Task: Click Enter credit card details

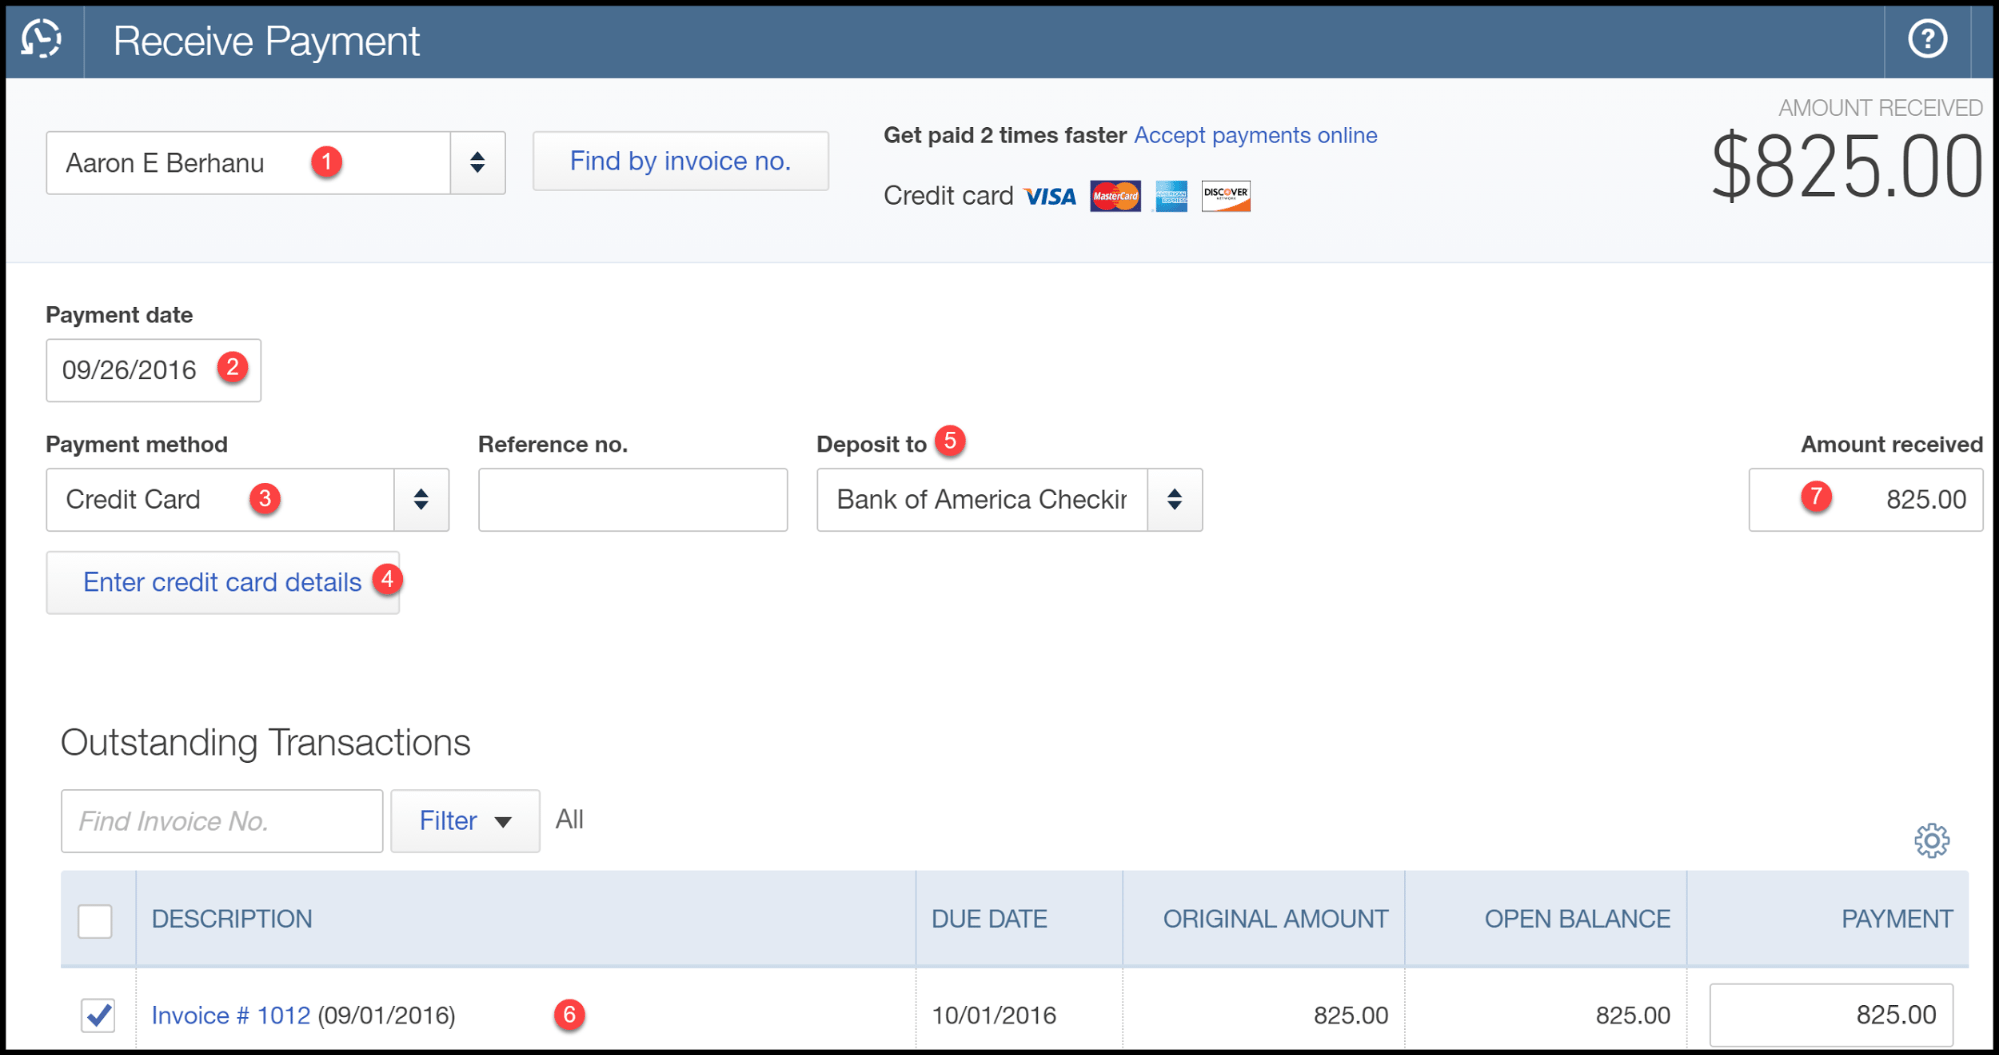Action: point(222,582)
